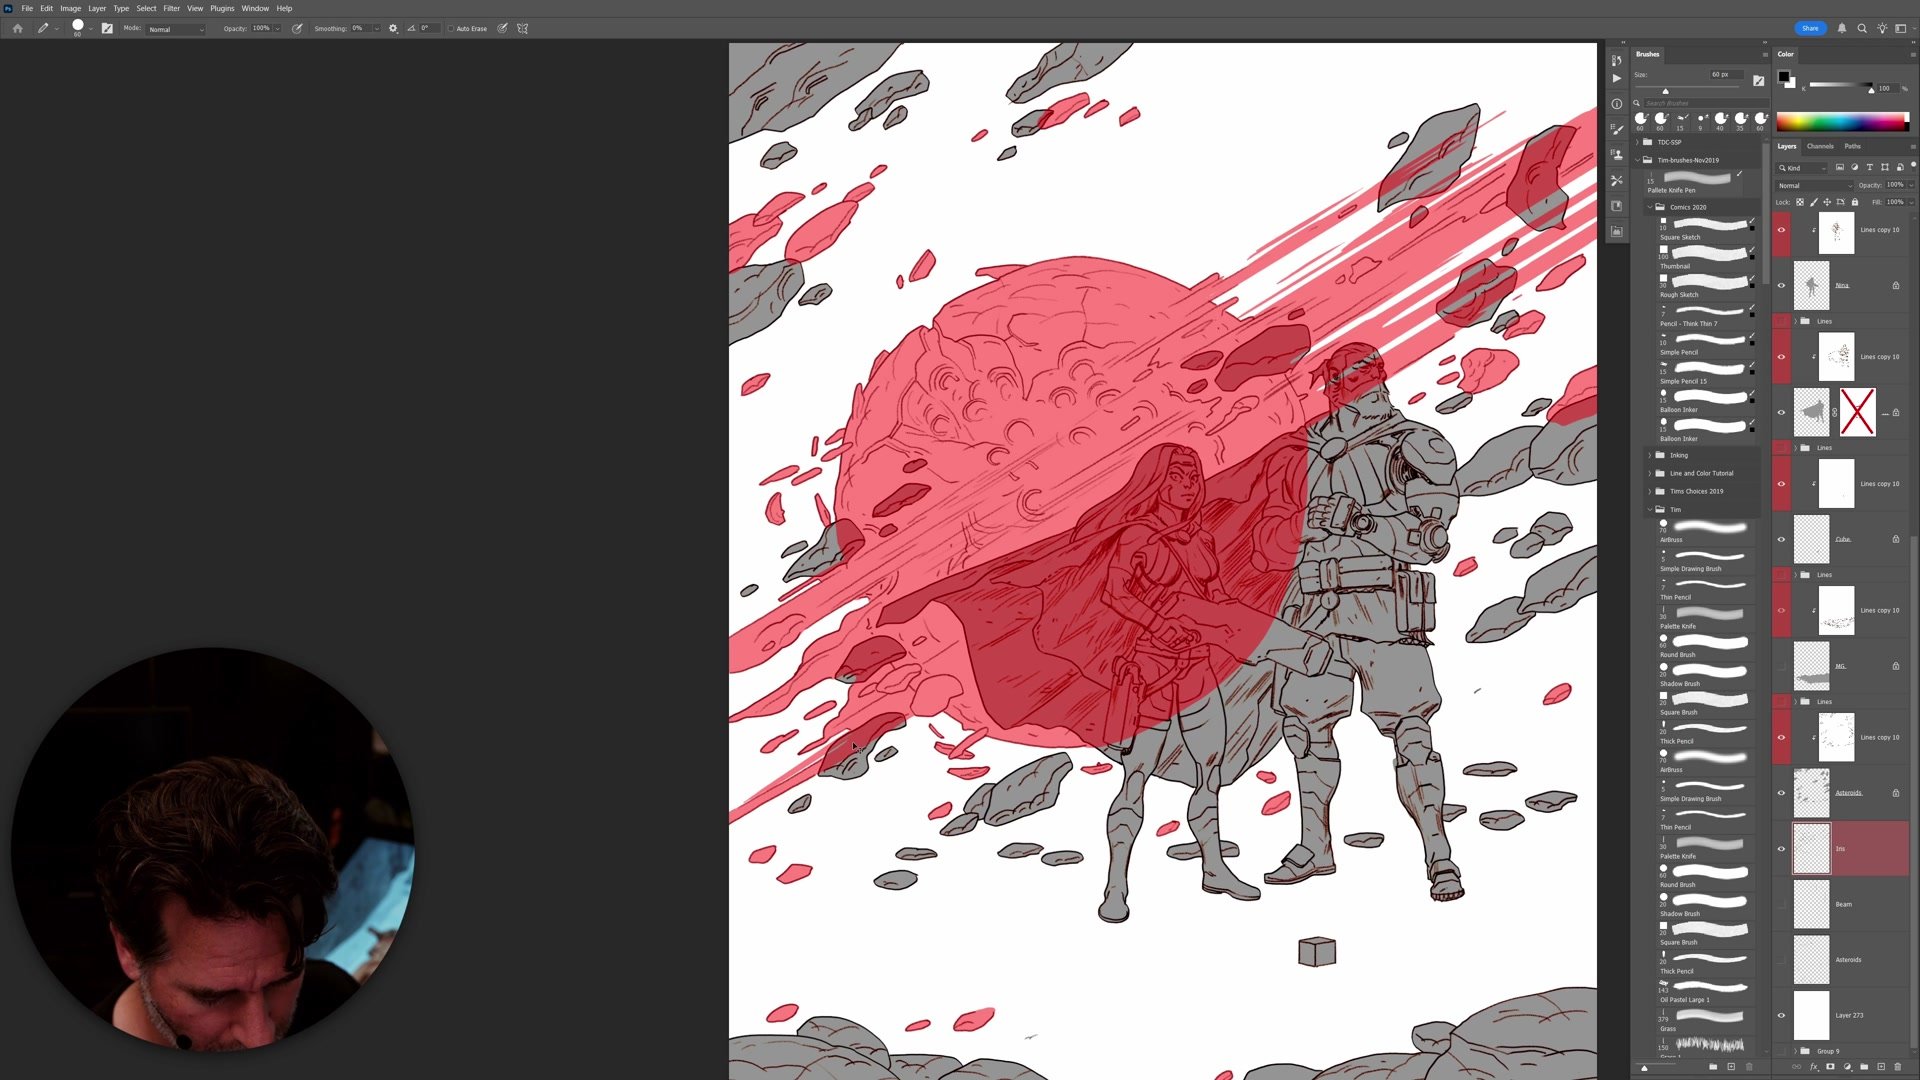Delete layer with trash icon
The width and height of the screenshot is (1920, 1080).
coord(1898,1067)
